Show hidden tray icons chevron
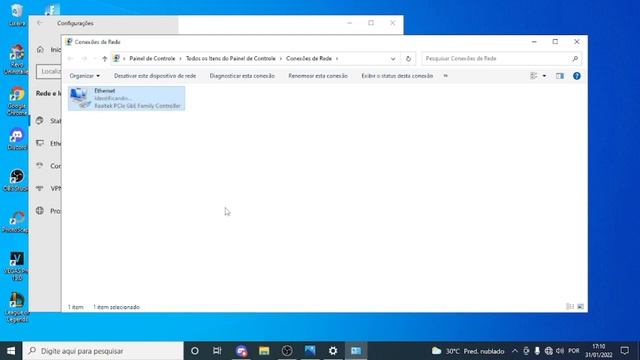This screenshot has width=640, height=360. click(x=515, y=351)
